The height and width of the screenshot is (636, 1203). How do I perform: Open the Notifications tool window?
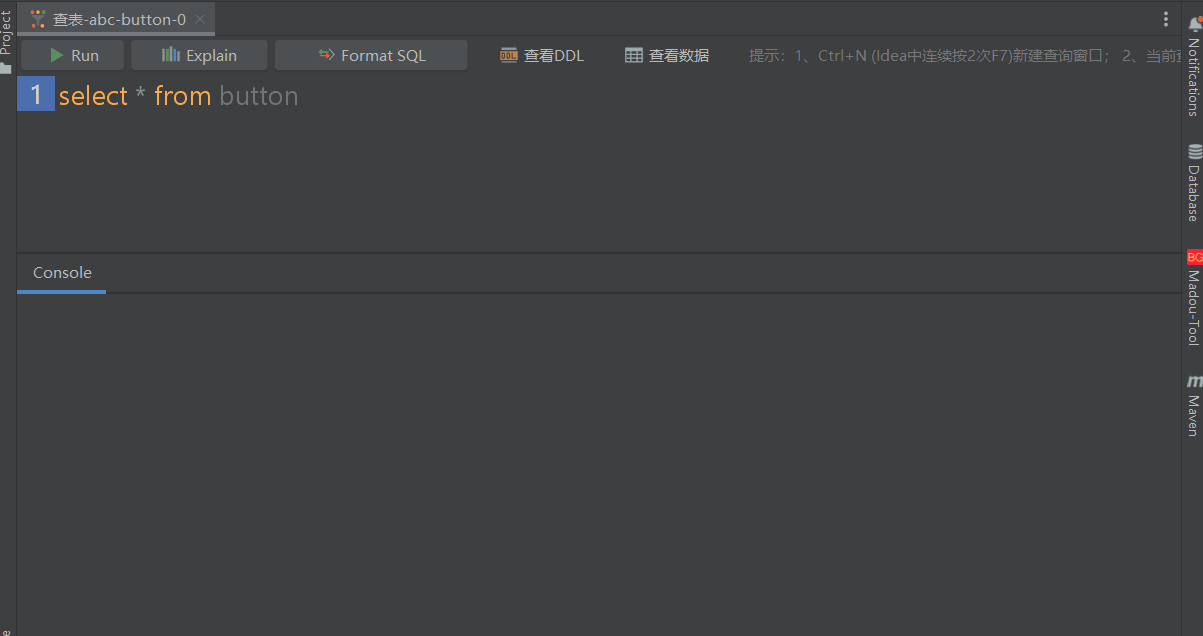(1193, 65)
